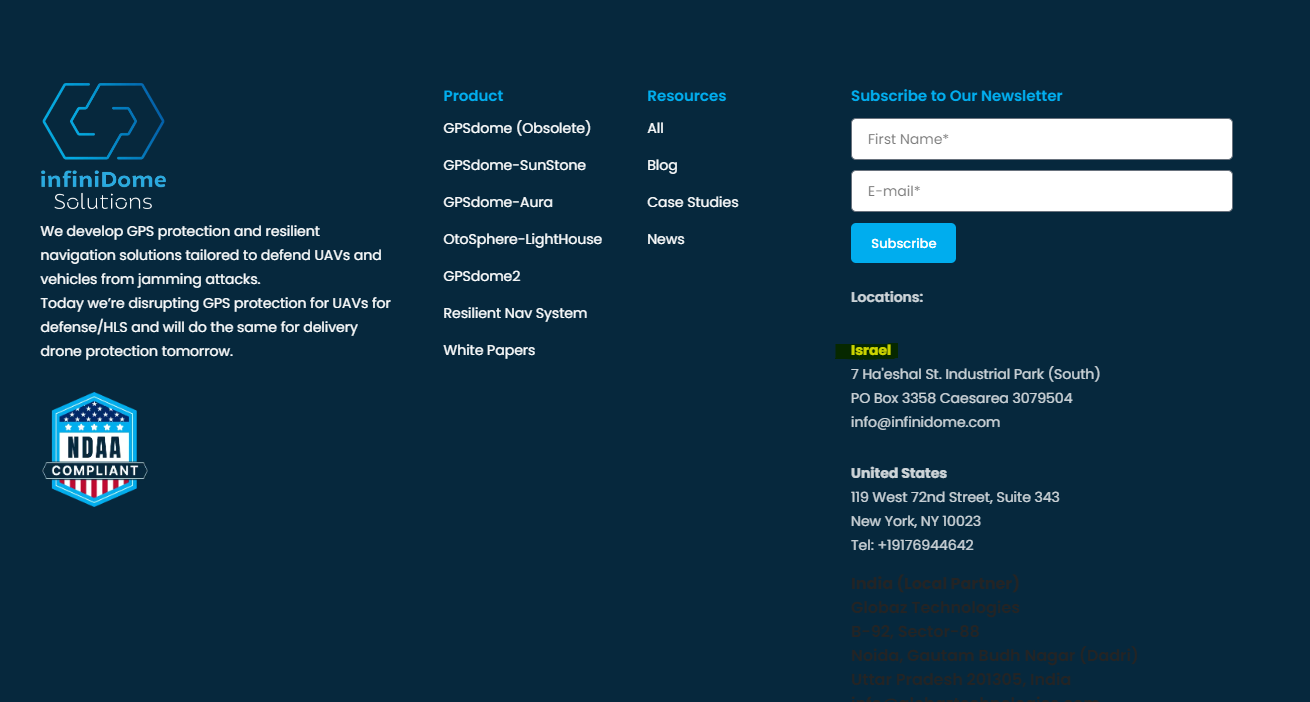The image size is (1310, 702).
Task: Click the First Name input field
Action: click(1041, 139)
